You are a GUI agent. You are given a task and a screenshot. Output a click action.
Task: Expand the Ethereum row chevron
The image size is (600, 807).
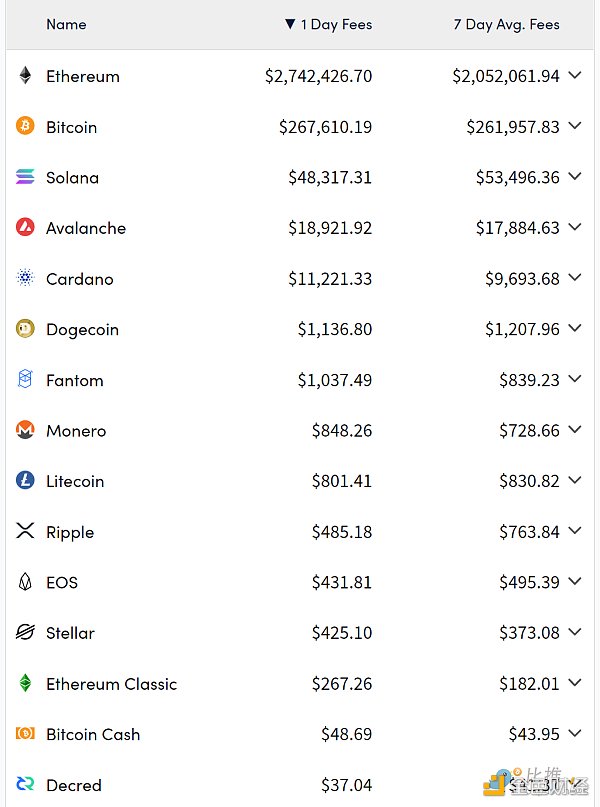click(574, 75)
